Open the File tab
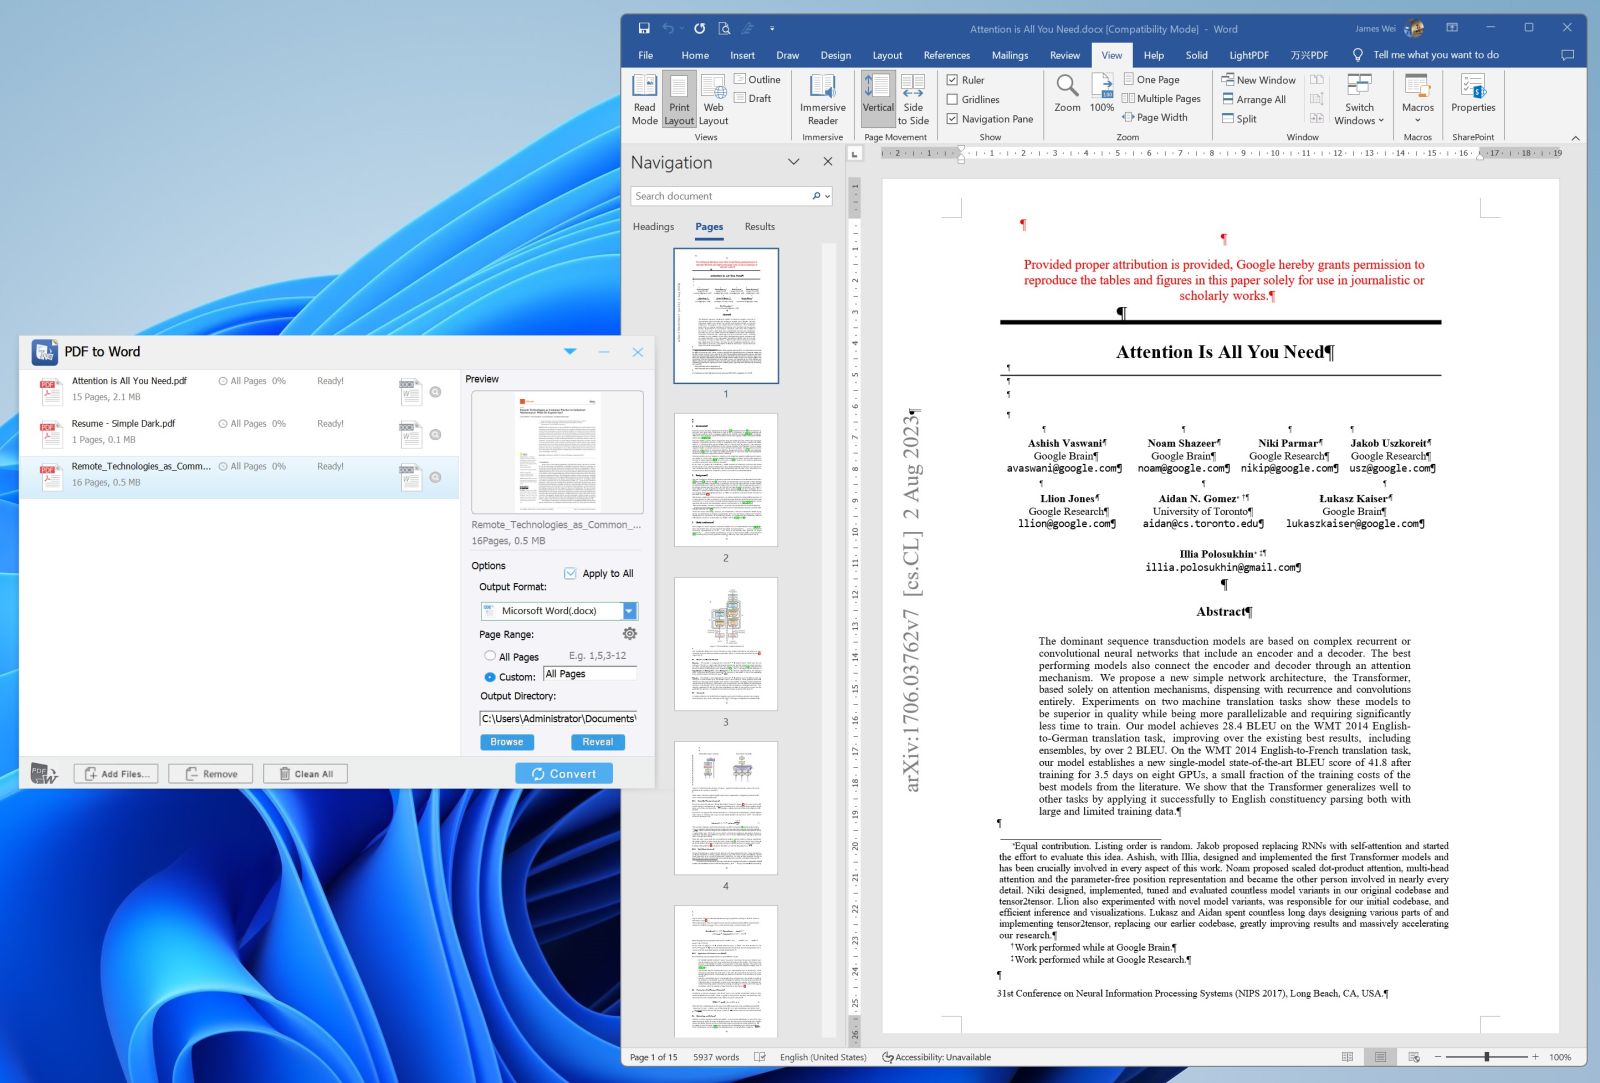The height and width of the screenshot is (1083, 1600). pyautogui.click(x=646, y=55)
